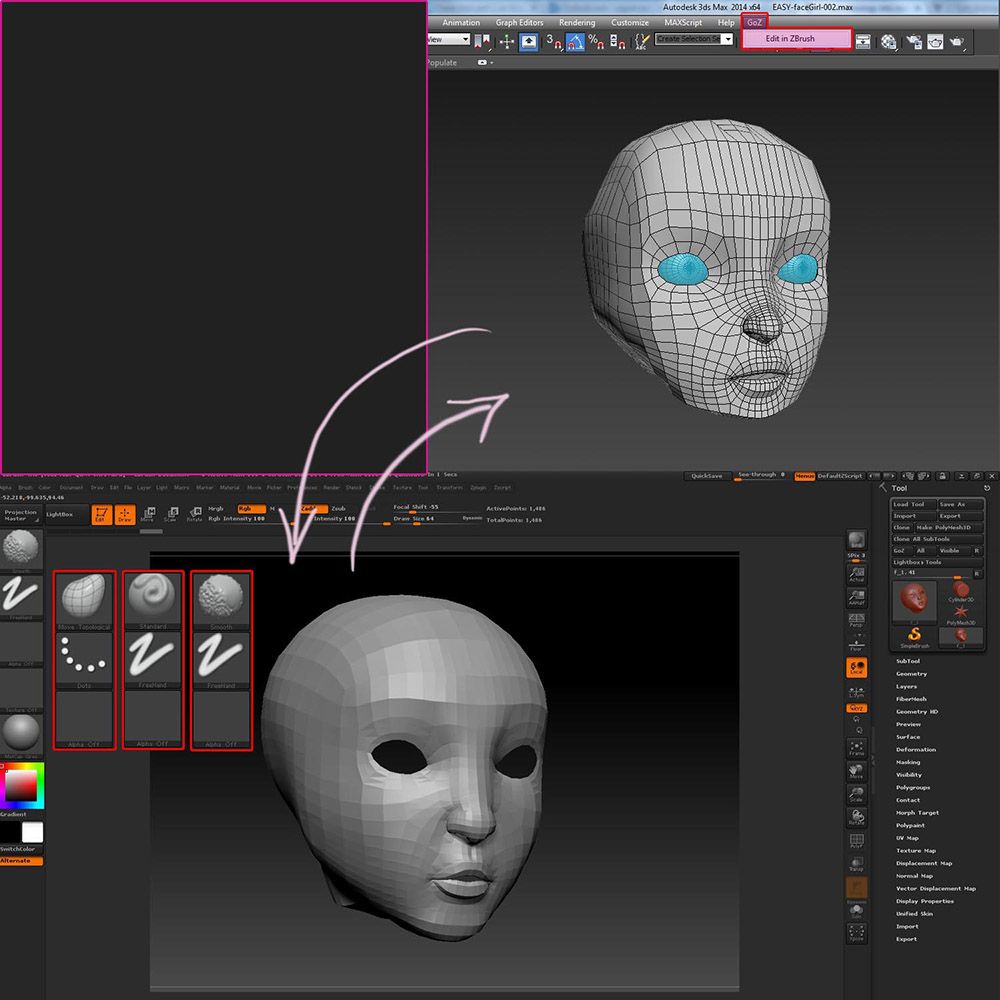Open the GoZ menu in 3ds Max

(754, 22)
